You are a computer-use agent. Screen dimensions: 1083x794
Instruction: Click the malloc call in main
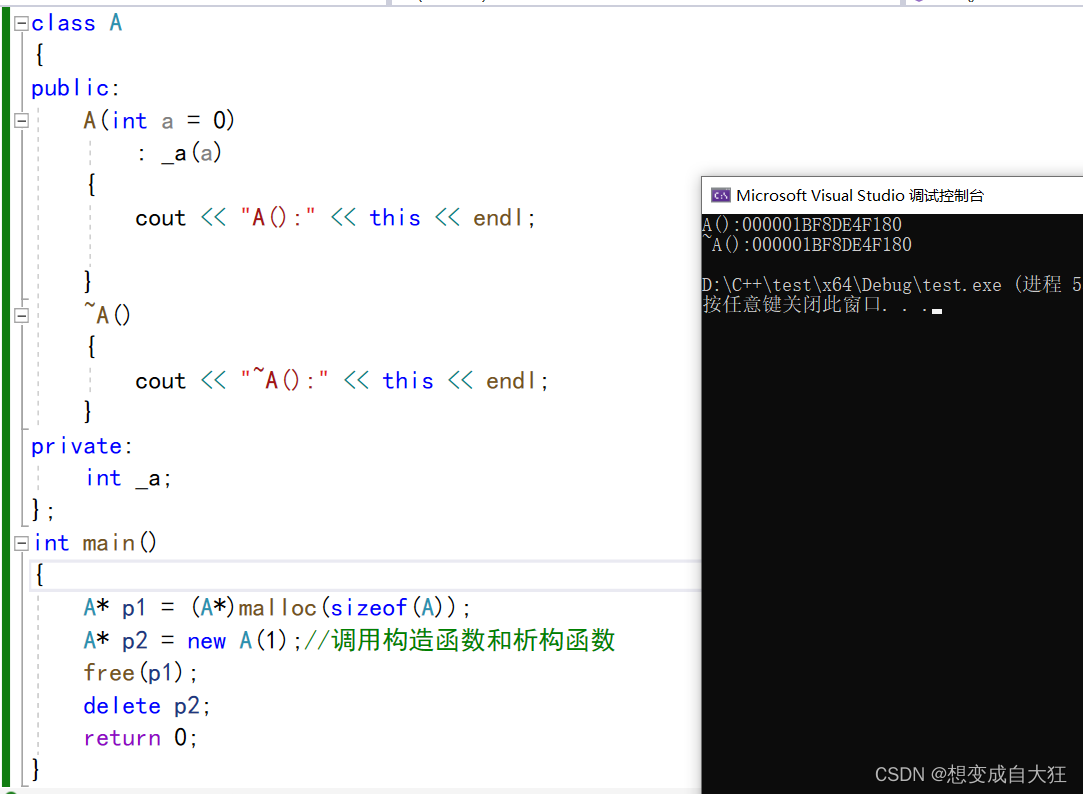click(x=278, y=606)
